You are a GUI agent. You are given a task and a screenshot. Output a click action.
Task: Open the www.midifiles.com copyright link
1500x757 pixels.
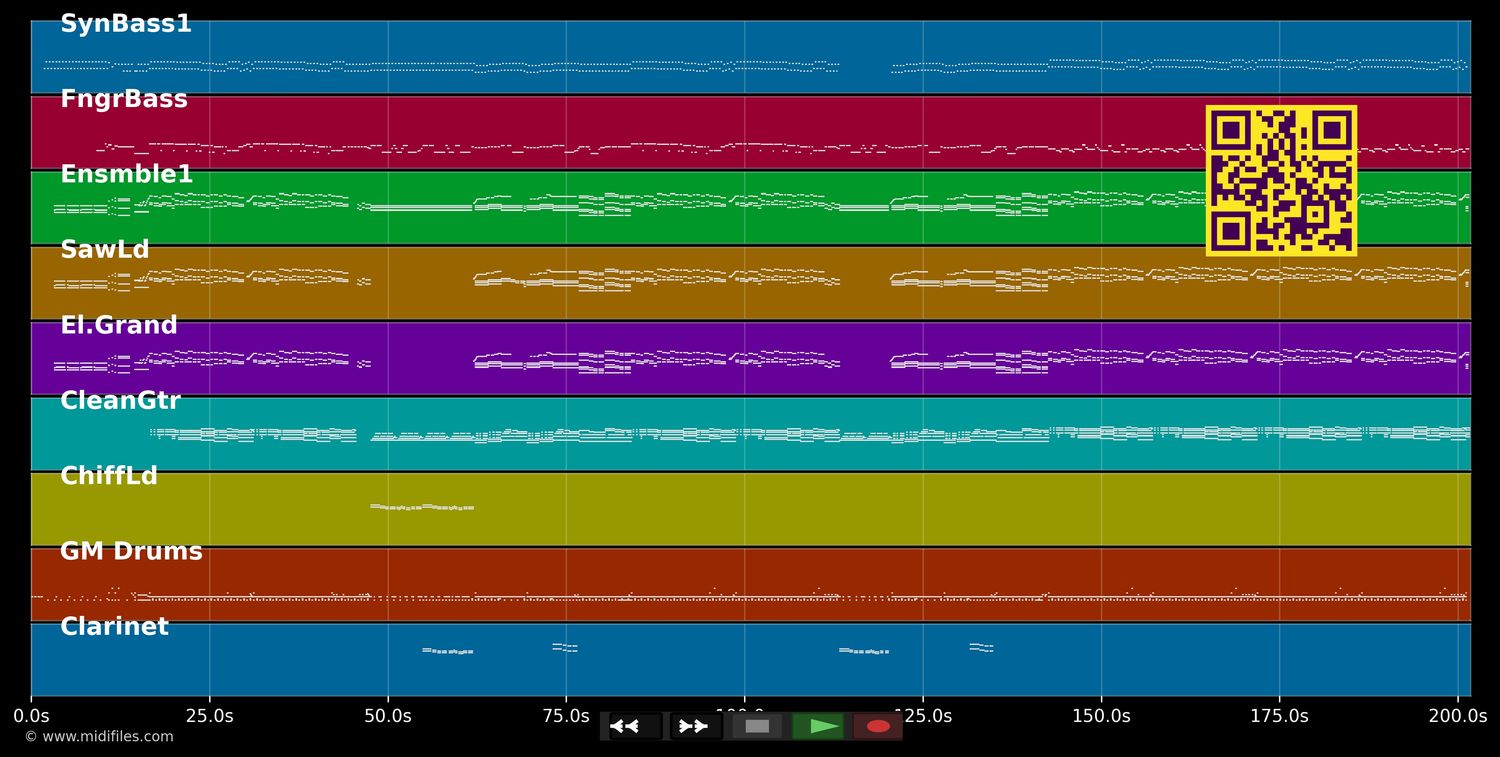(x=99, y=737)
